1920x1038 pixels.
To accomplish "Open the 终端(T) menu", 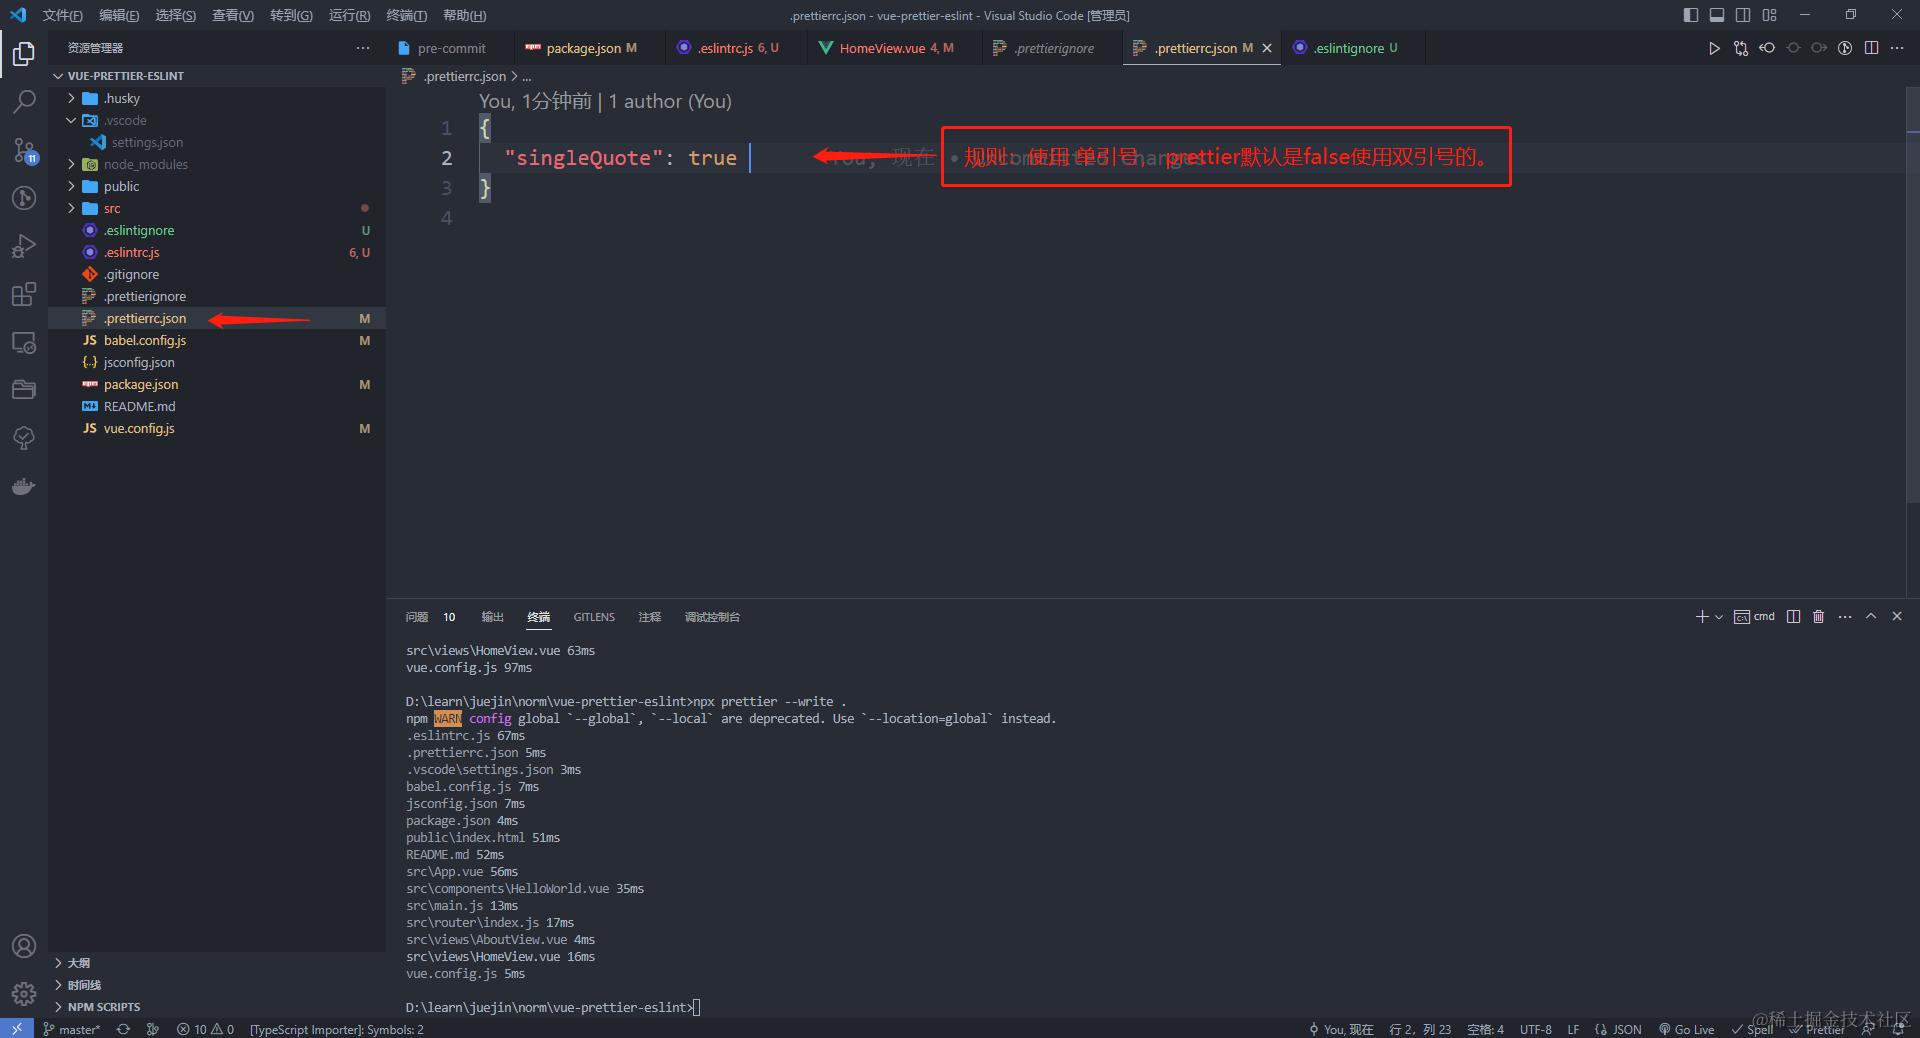I will [406, 15].
